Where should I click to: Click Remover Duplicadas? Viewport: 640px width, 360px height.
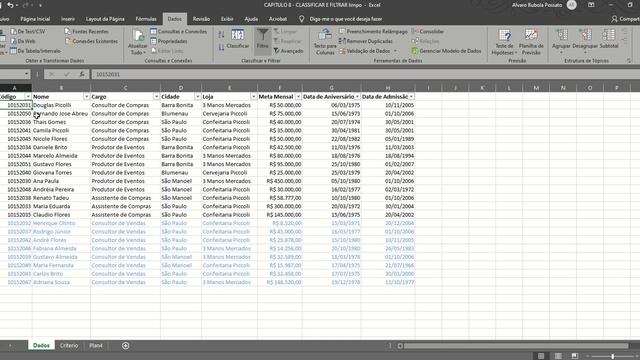pyautogui.click(x=366, y=41)
